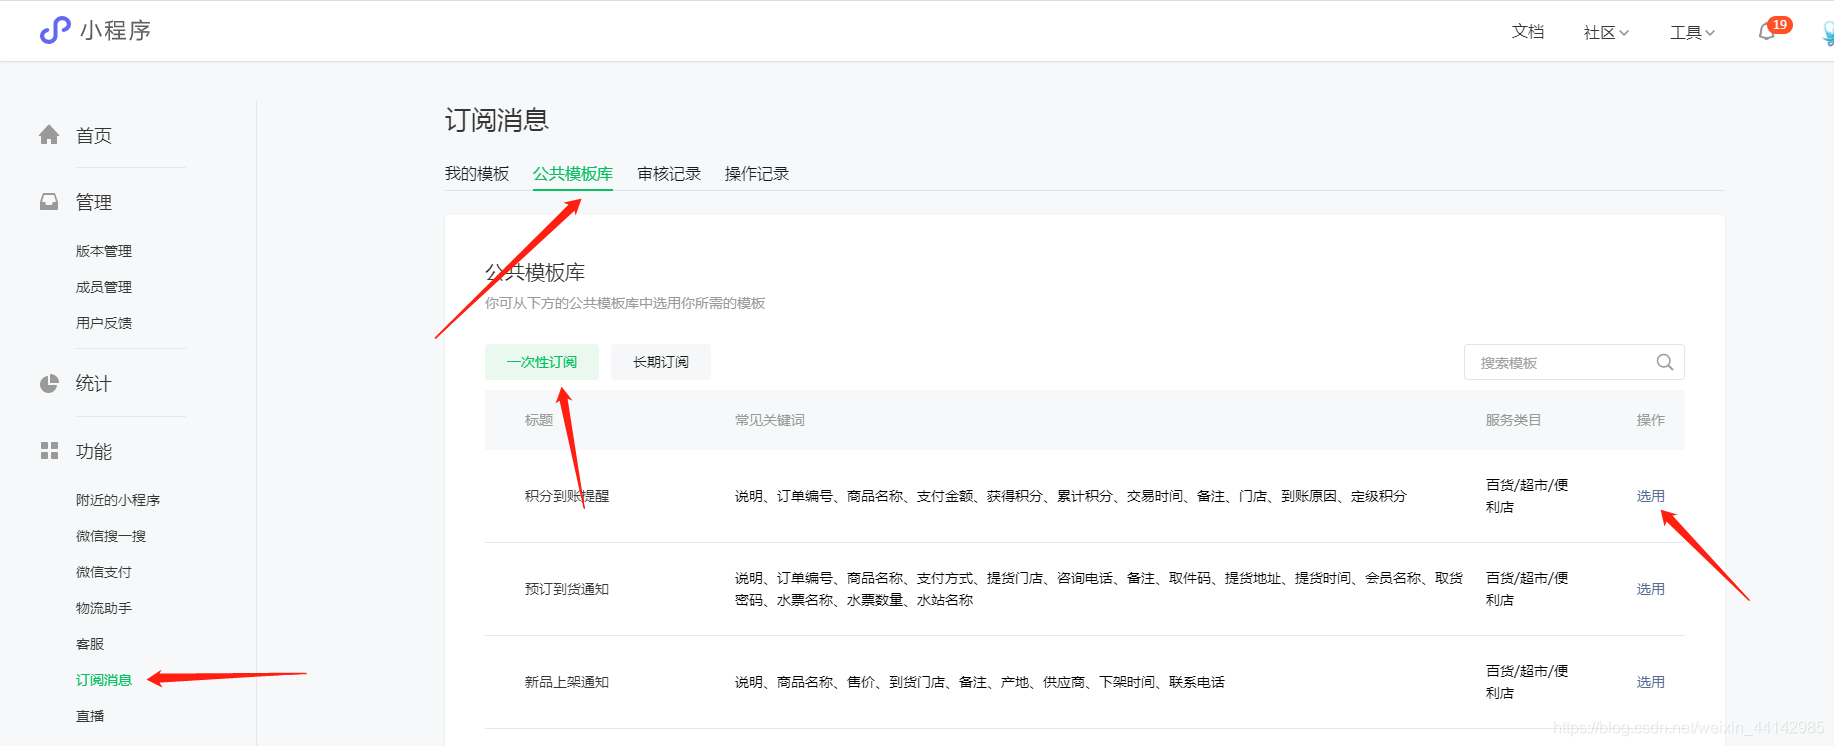Click the 服务类目 column header
Screen dimensions: 1834x746
1513,420
